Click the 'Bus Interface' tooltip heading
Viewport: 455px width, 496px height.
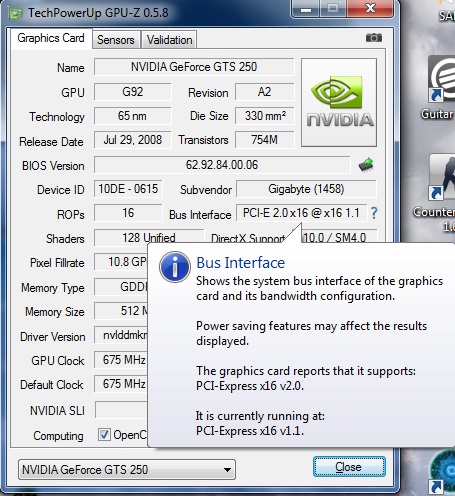tap(240, 263)
